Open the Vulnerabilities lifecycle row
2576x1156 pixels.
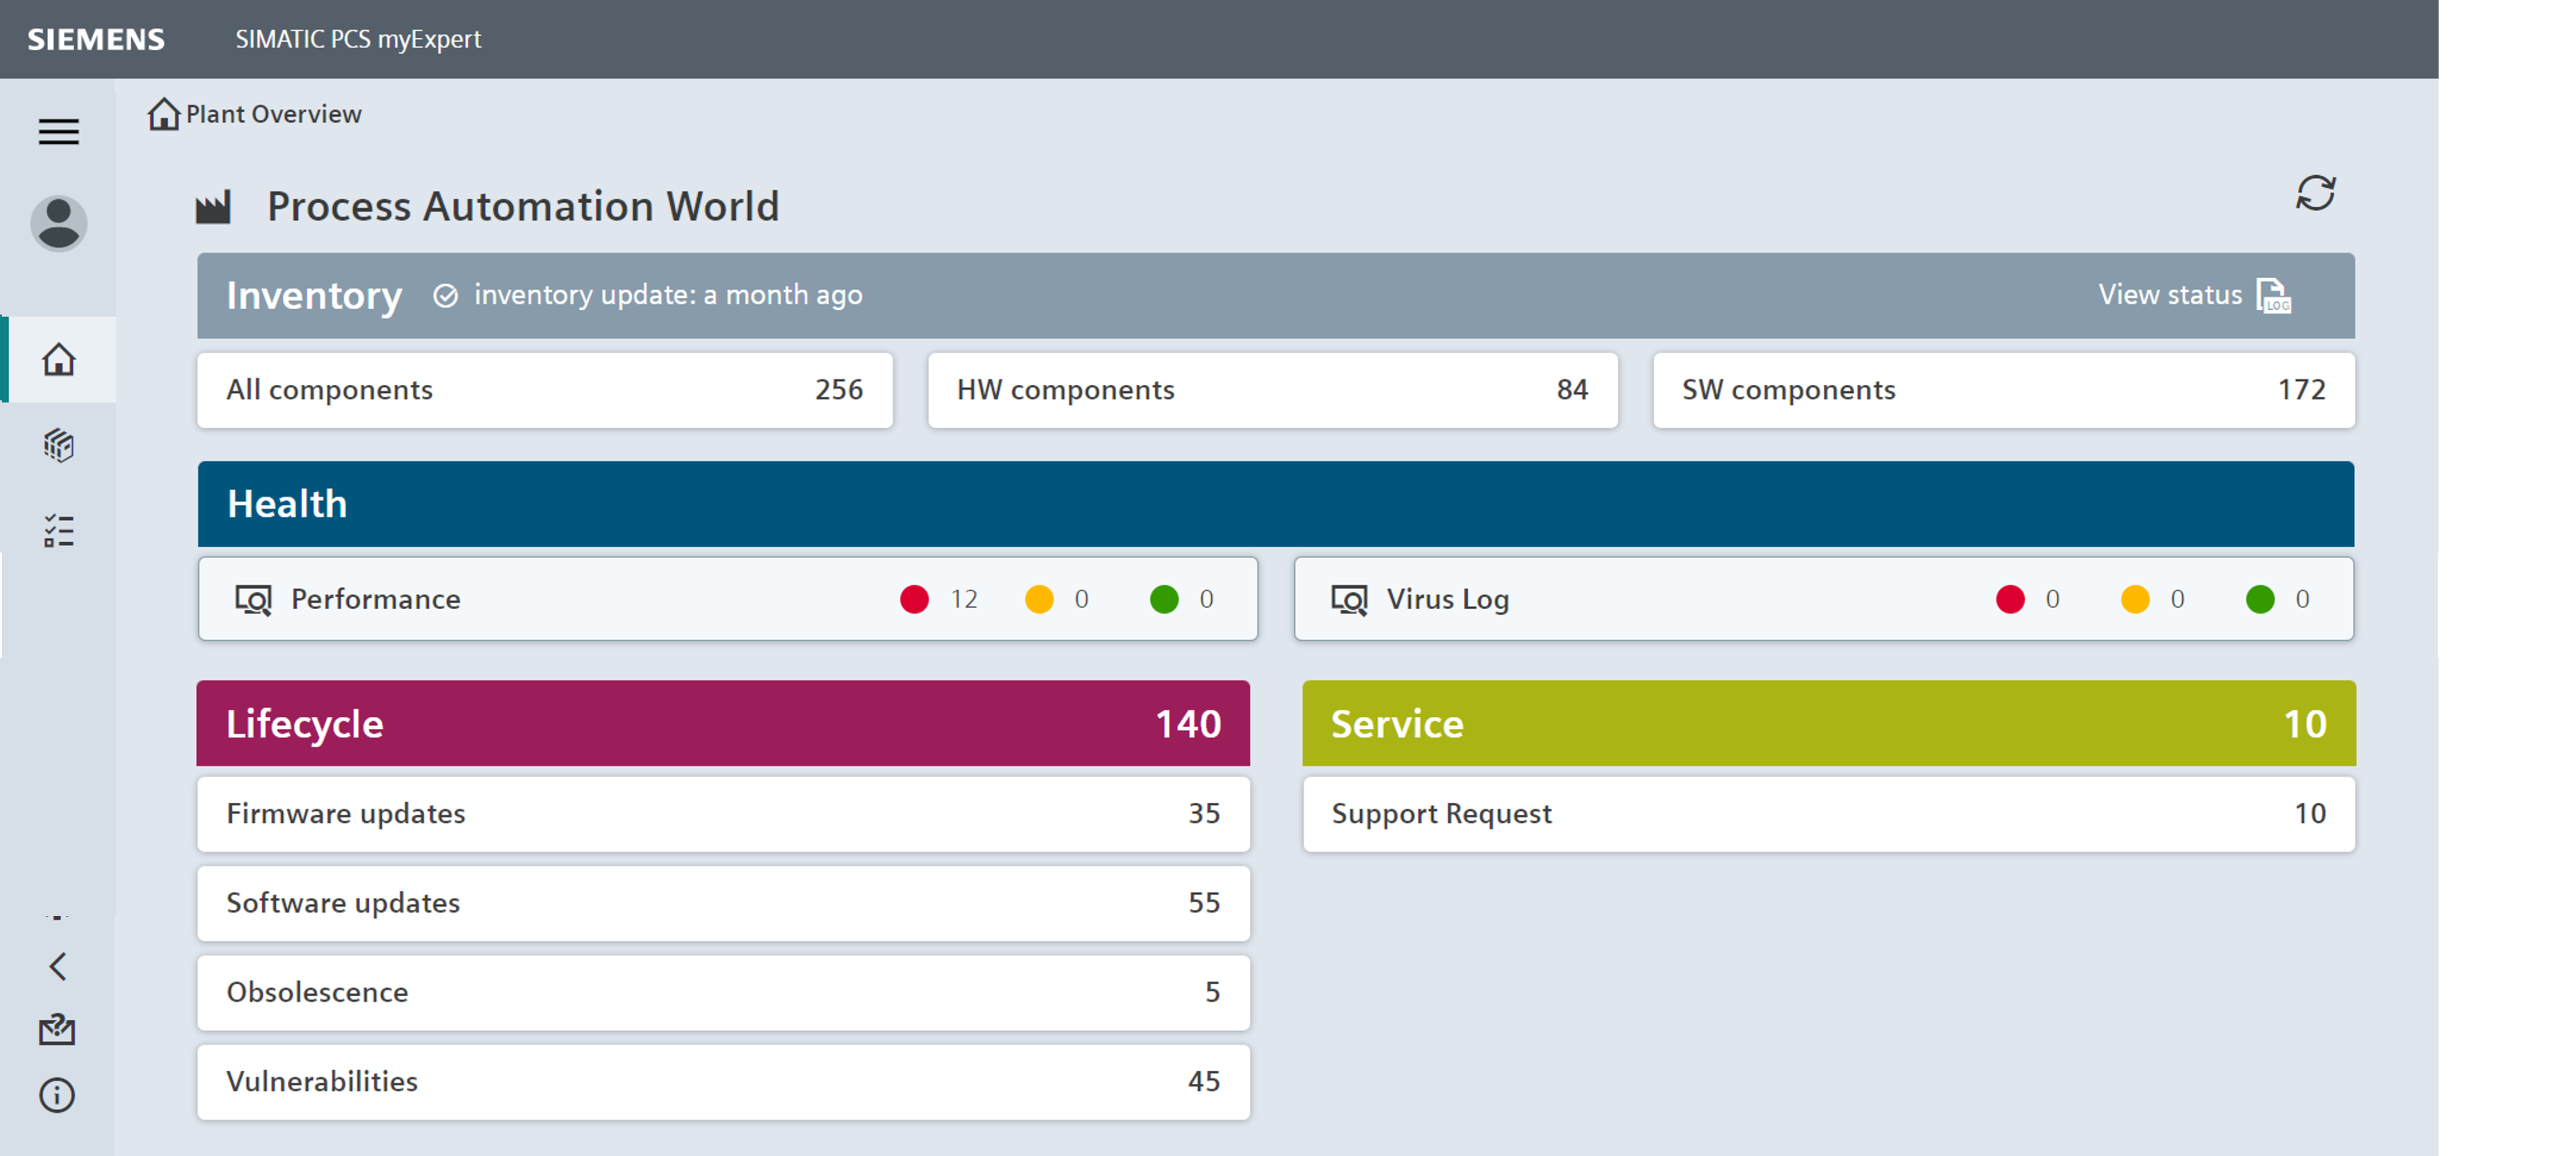[723, 1082]
